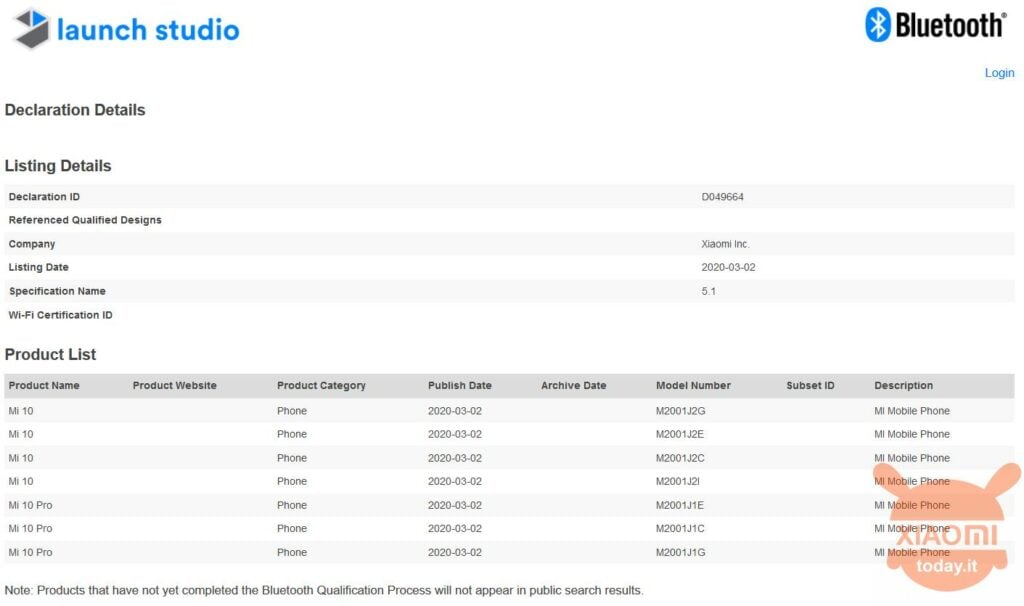Screen dimensions: 1024x606
Task: Click the Product Name column header
Action: 44,385
